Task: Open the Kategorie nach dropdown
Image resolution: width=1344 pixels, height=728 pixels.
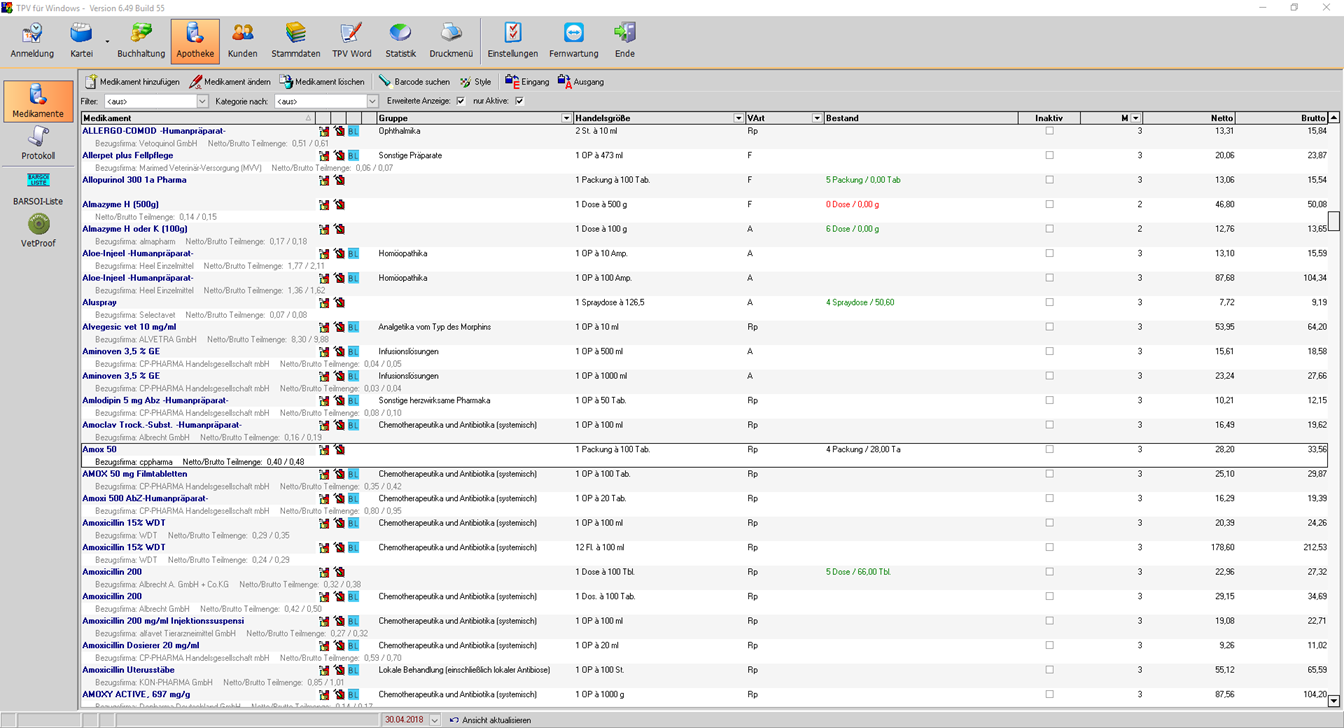Action: pyautogui.click(x=372, y=102)
